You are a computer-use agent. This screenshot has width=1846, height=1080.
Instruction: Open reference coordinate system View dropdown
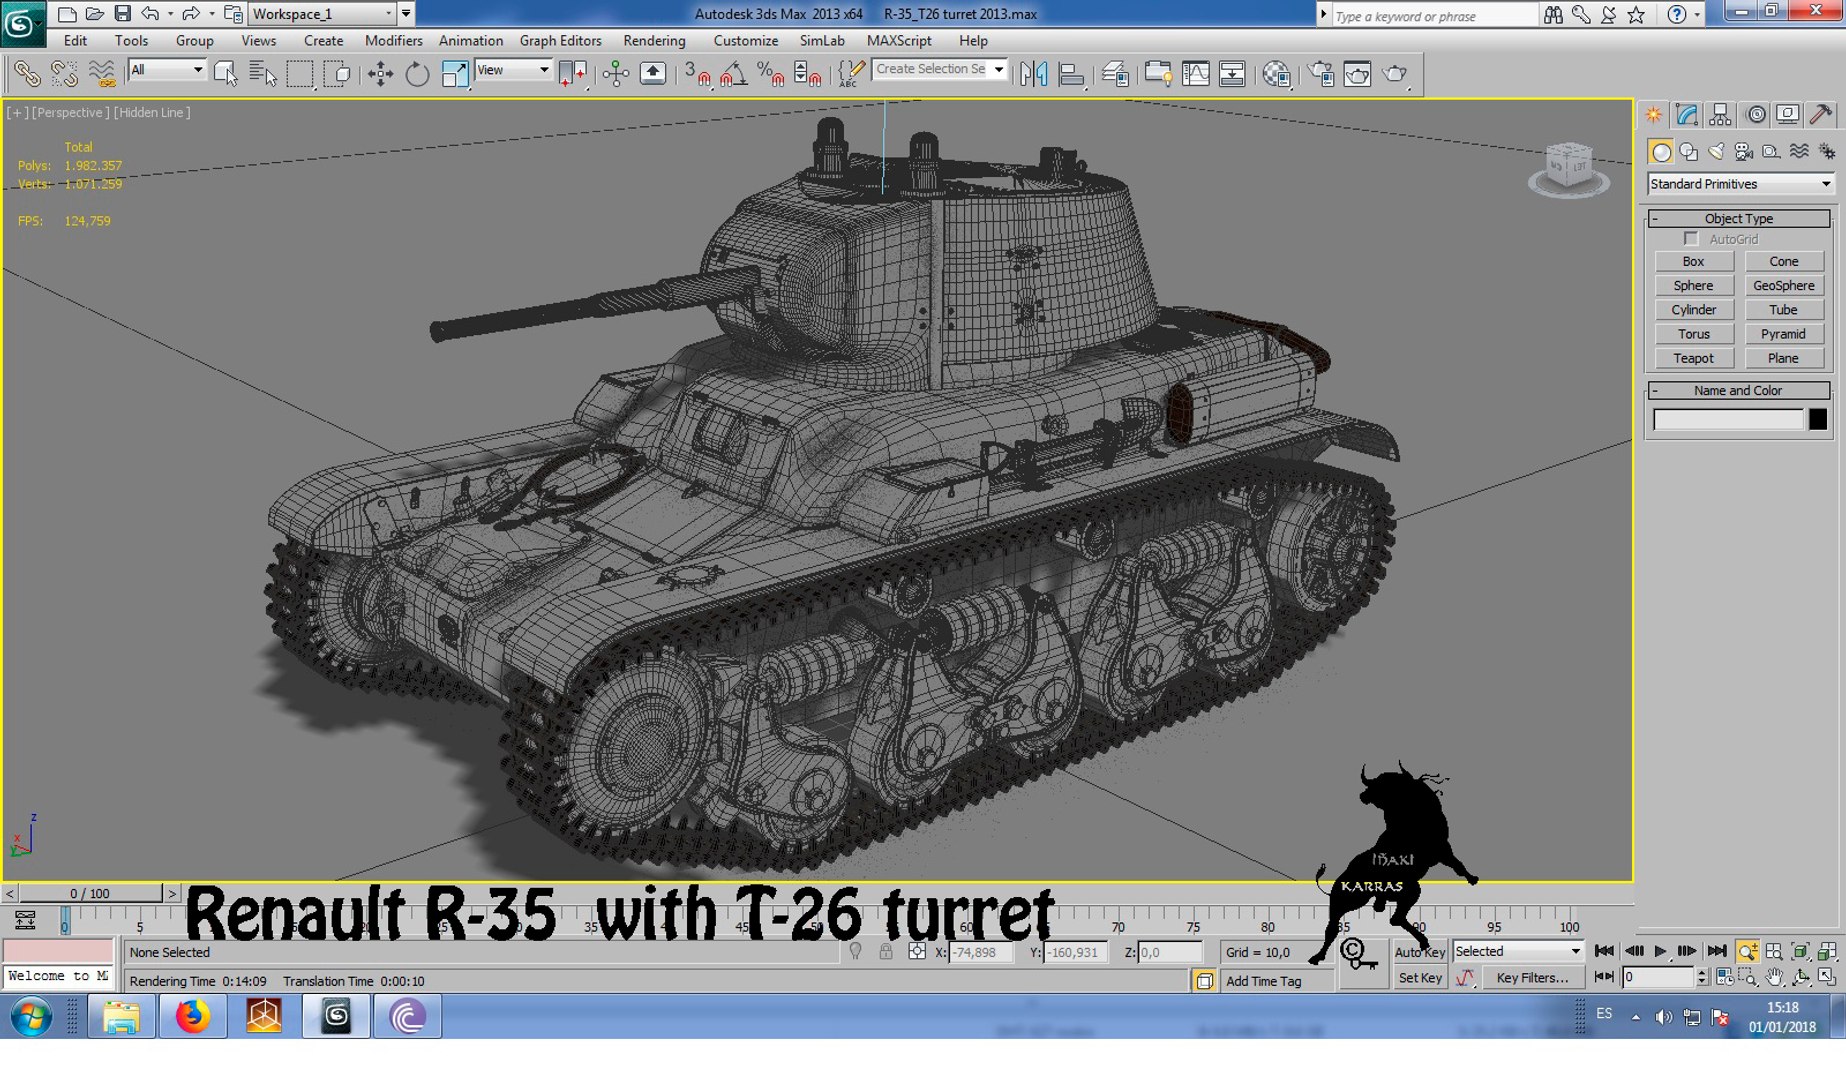pos(513,70)
